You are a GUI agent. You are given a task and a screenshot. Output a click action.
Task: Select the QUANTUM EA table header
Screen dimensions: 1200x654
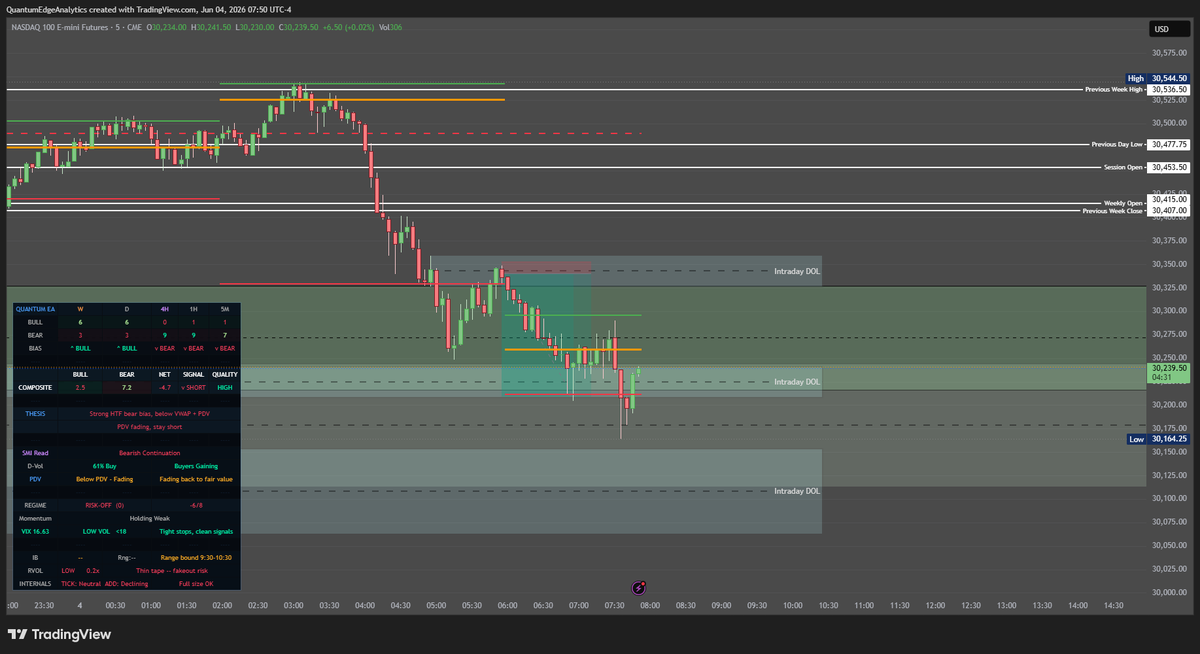pyautogui.click(x=35, y=309)
